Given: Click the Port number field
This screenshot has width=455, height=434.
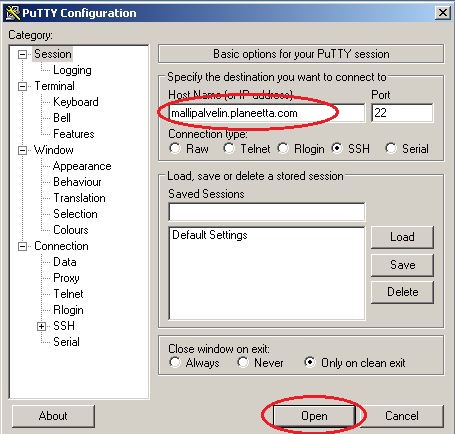Looking at the screenshot, I should pos(402,113).
